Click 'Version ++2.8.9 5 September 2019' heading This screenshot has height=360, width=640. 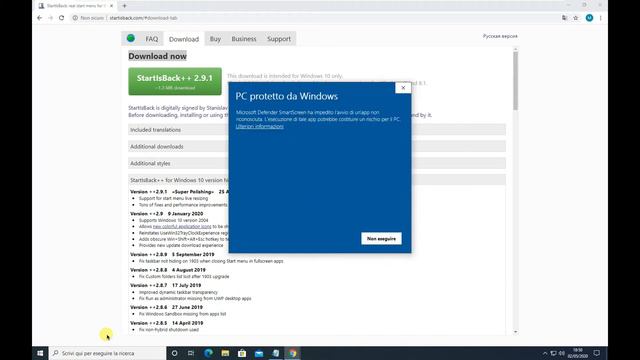[172, 254]
